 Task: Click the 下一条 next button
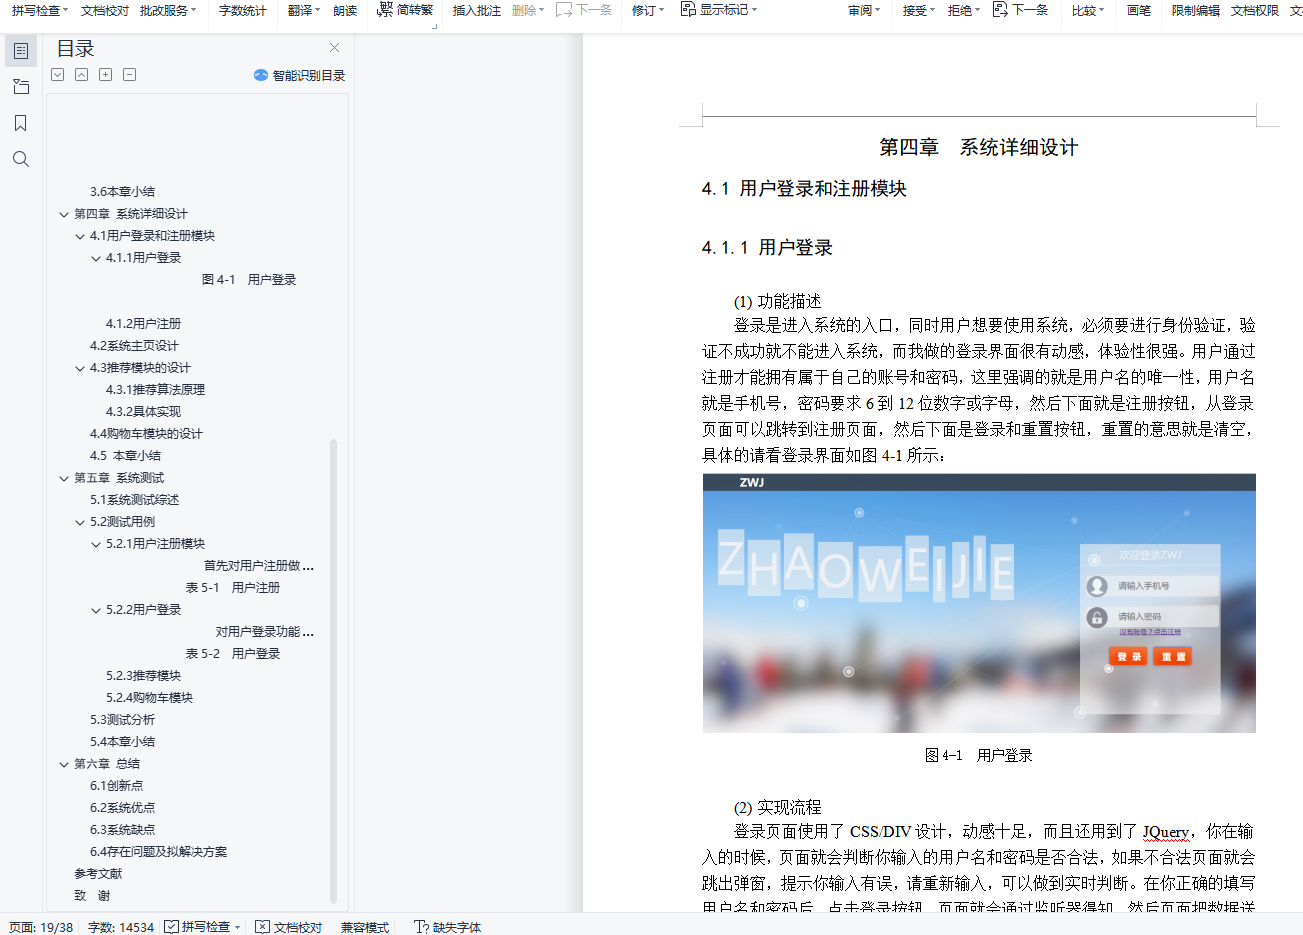click(x=1021, y=11)
